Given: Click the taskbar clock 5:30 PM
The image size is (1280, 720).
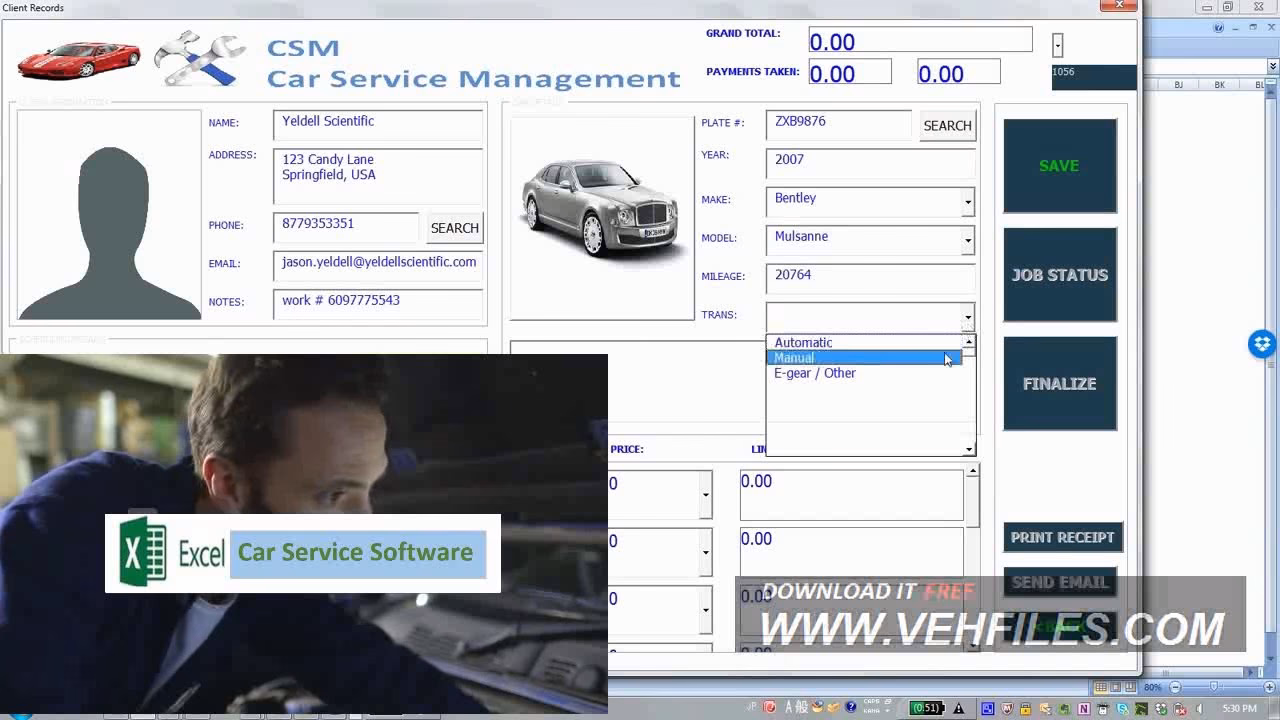Looking at the screenshot, I should (x=1240, y=708).
